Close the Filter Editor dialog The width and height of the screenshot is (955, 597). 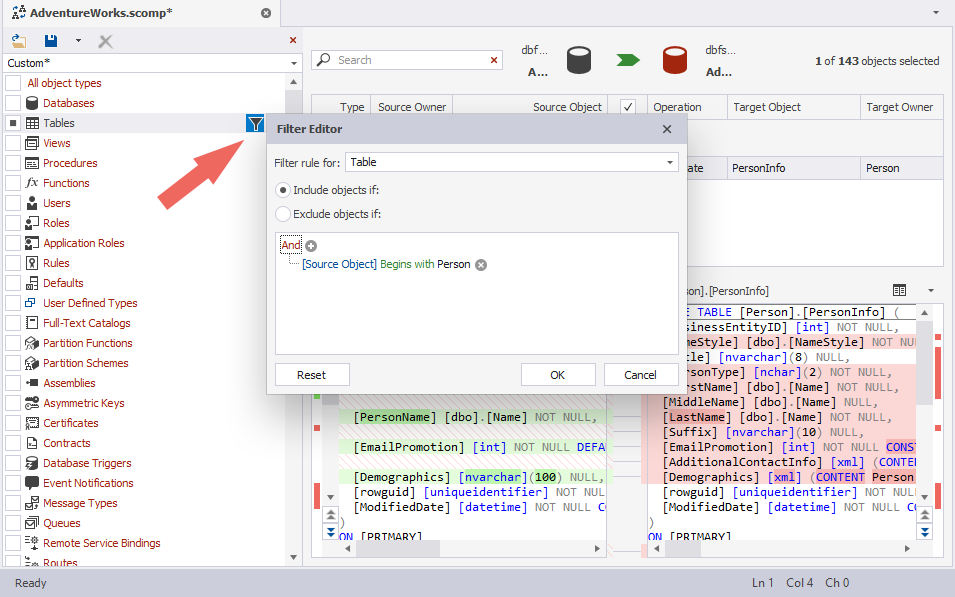click(x=667, y=129)
